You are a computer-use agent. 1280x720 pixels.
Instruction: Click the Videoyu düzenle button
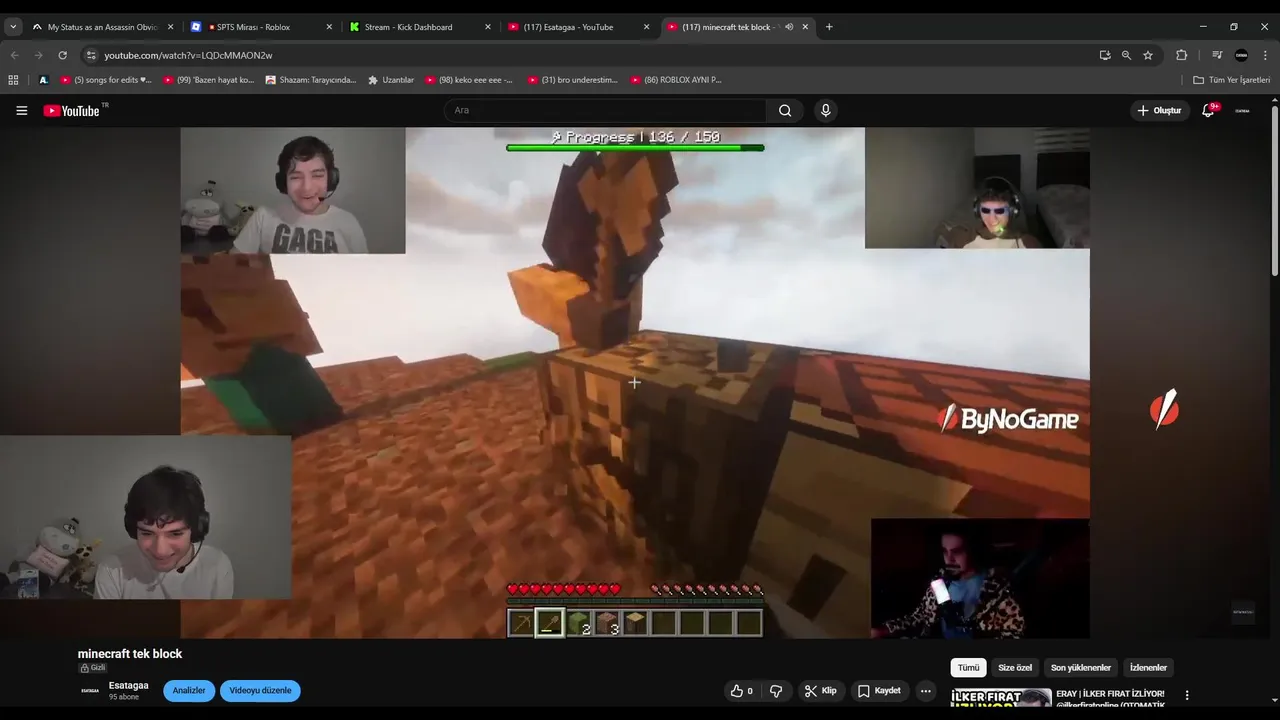(260, 691)
